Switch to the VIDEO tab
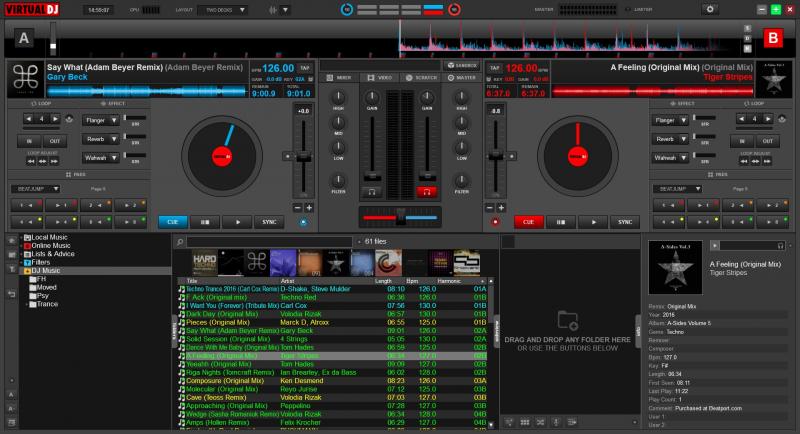The width and height of the screenshot is (800, 434). click(x=380, y=78)
